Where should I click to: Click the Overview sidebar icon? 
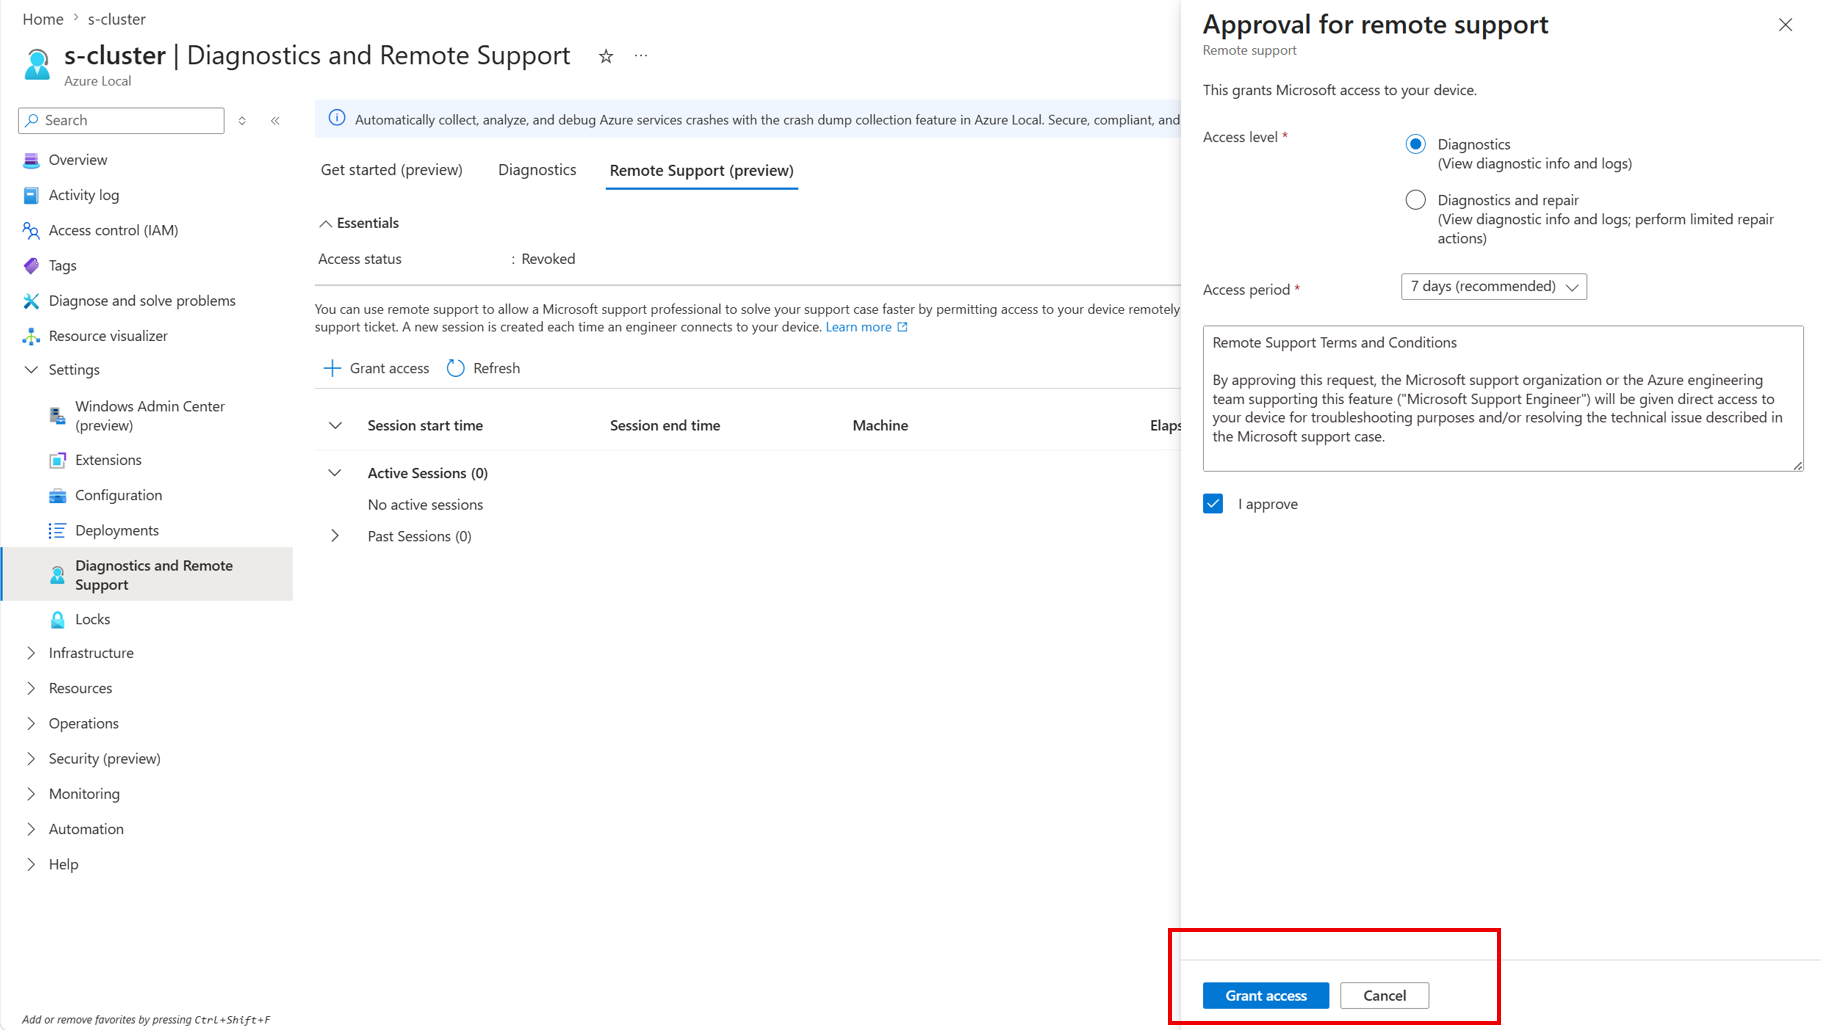click(x=31, y=160)
